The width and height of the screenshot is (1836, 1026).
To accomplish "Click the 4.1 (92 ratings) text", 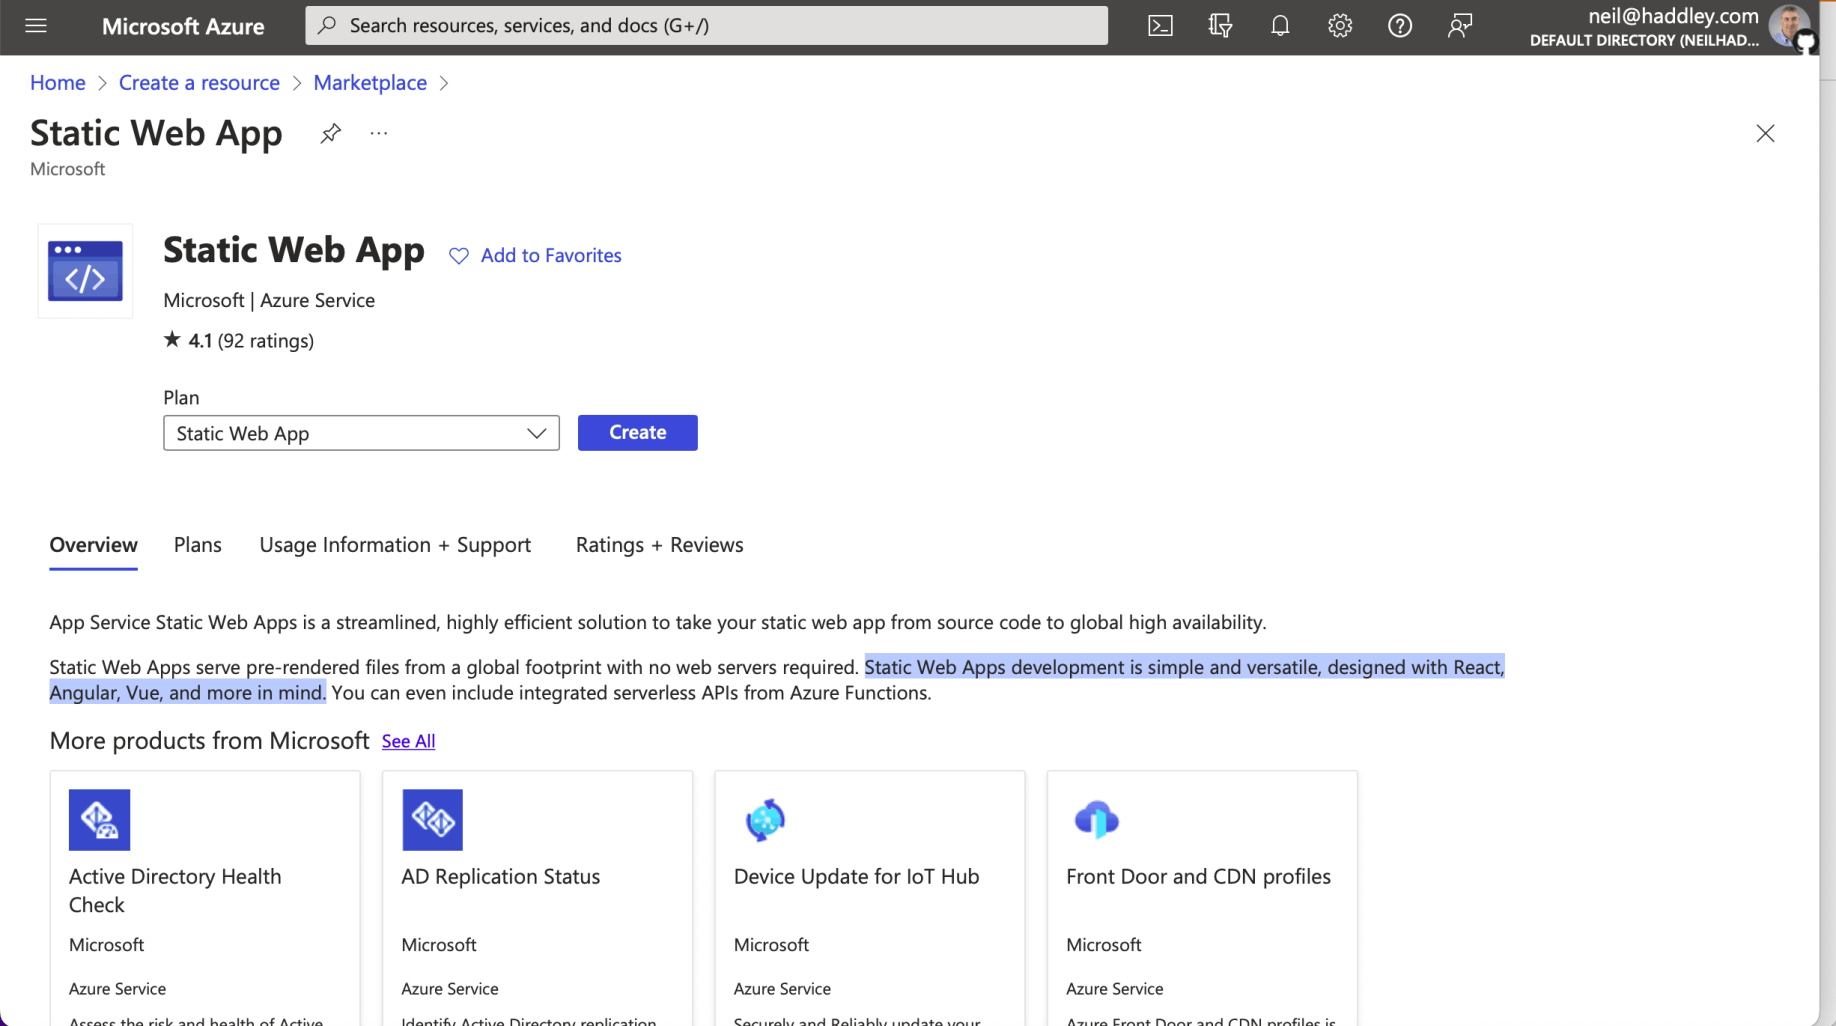I will click(x=251, y=341).
